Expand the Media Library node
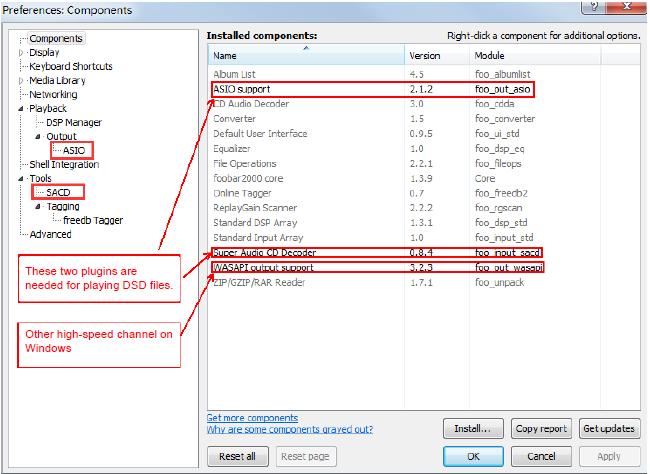Image resolution: width=650 pixels, height=474 pixels. click(21, 80)
